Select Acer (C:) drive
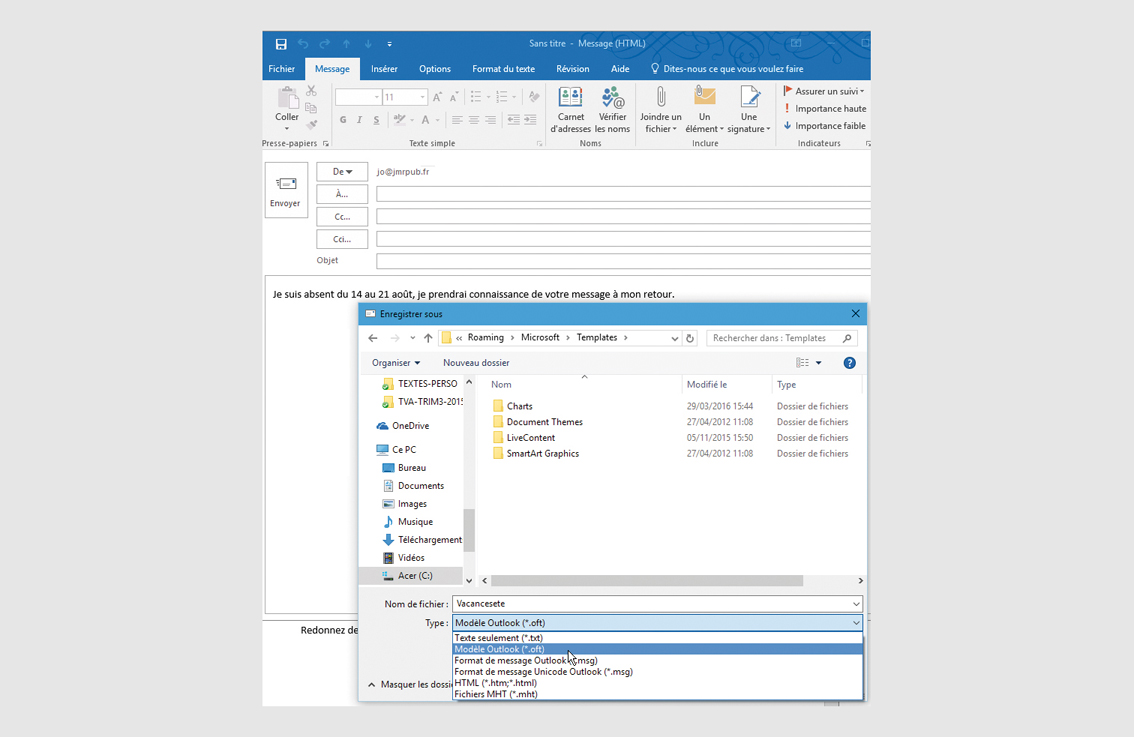Image resolution: width=1134 pixels, height=737 pixels. (x=408, y=576)
